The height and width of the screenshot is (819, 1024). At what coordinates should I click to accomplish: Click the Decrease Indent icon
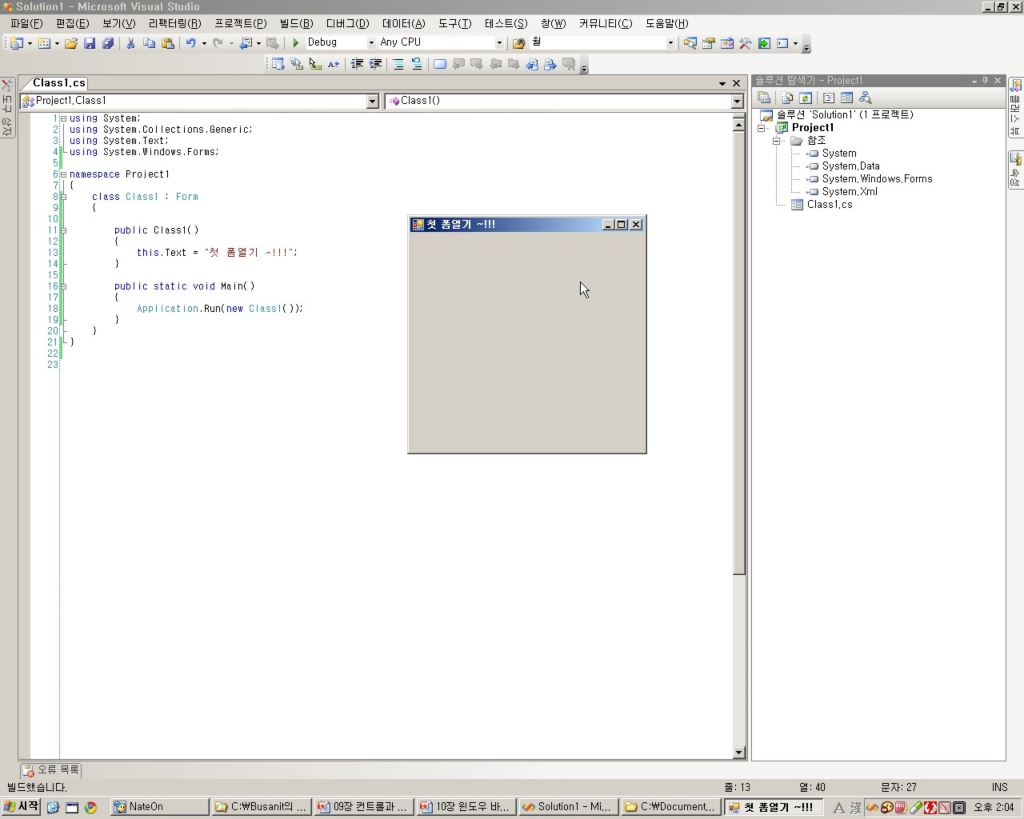(x=357, y=64)
